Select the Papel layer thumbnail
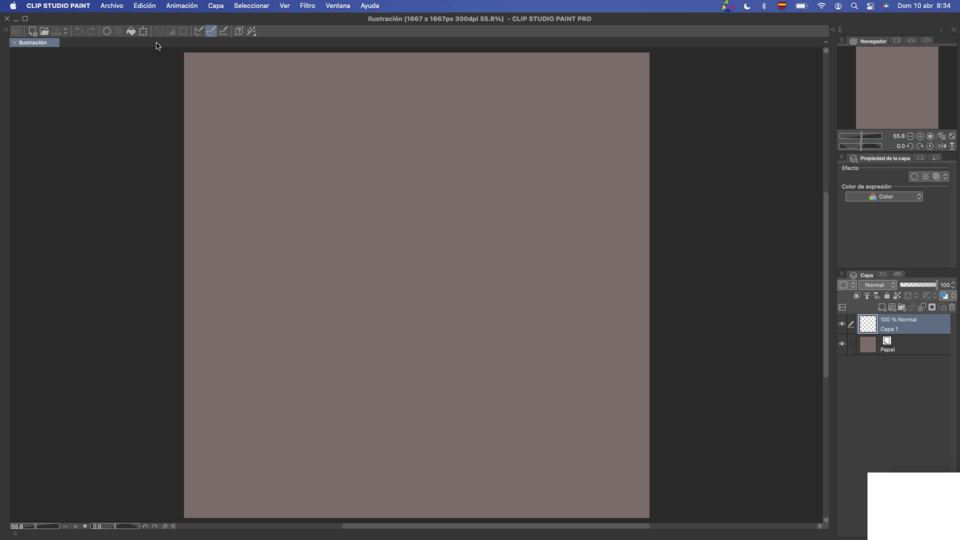The width and height of the screenshot is (960, 540). click(868, 345)
